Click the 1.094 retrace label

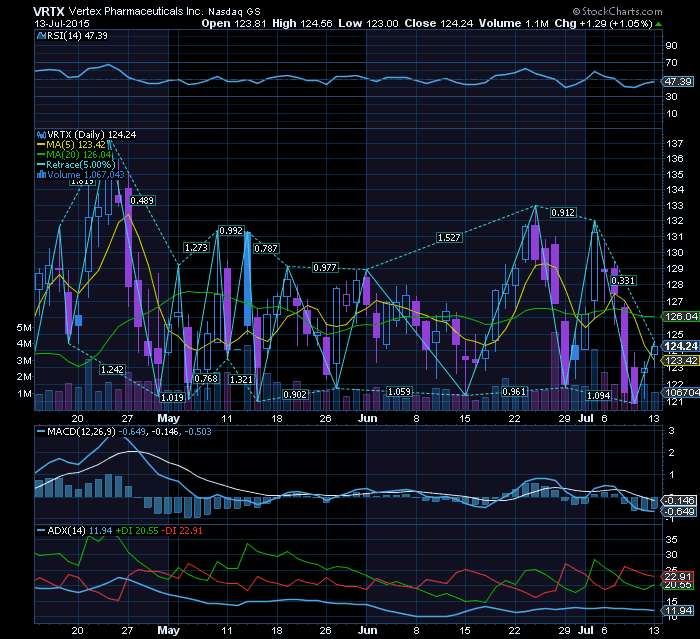tap(598, 396)
